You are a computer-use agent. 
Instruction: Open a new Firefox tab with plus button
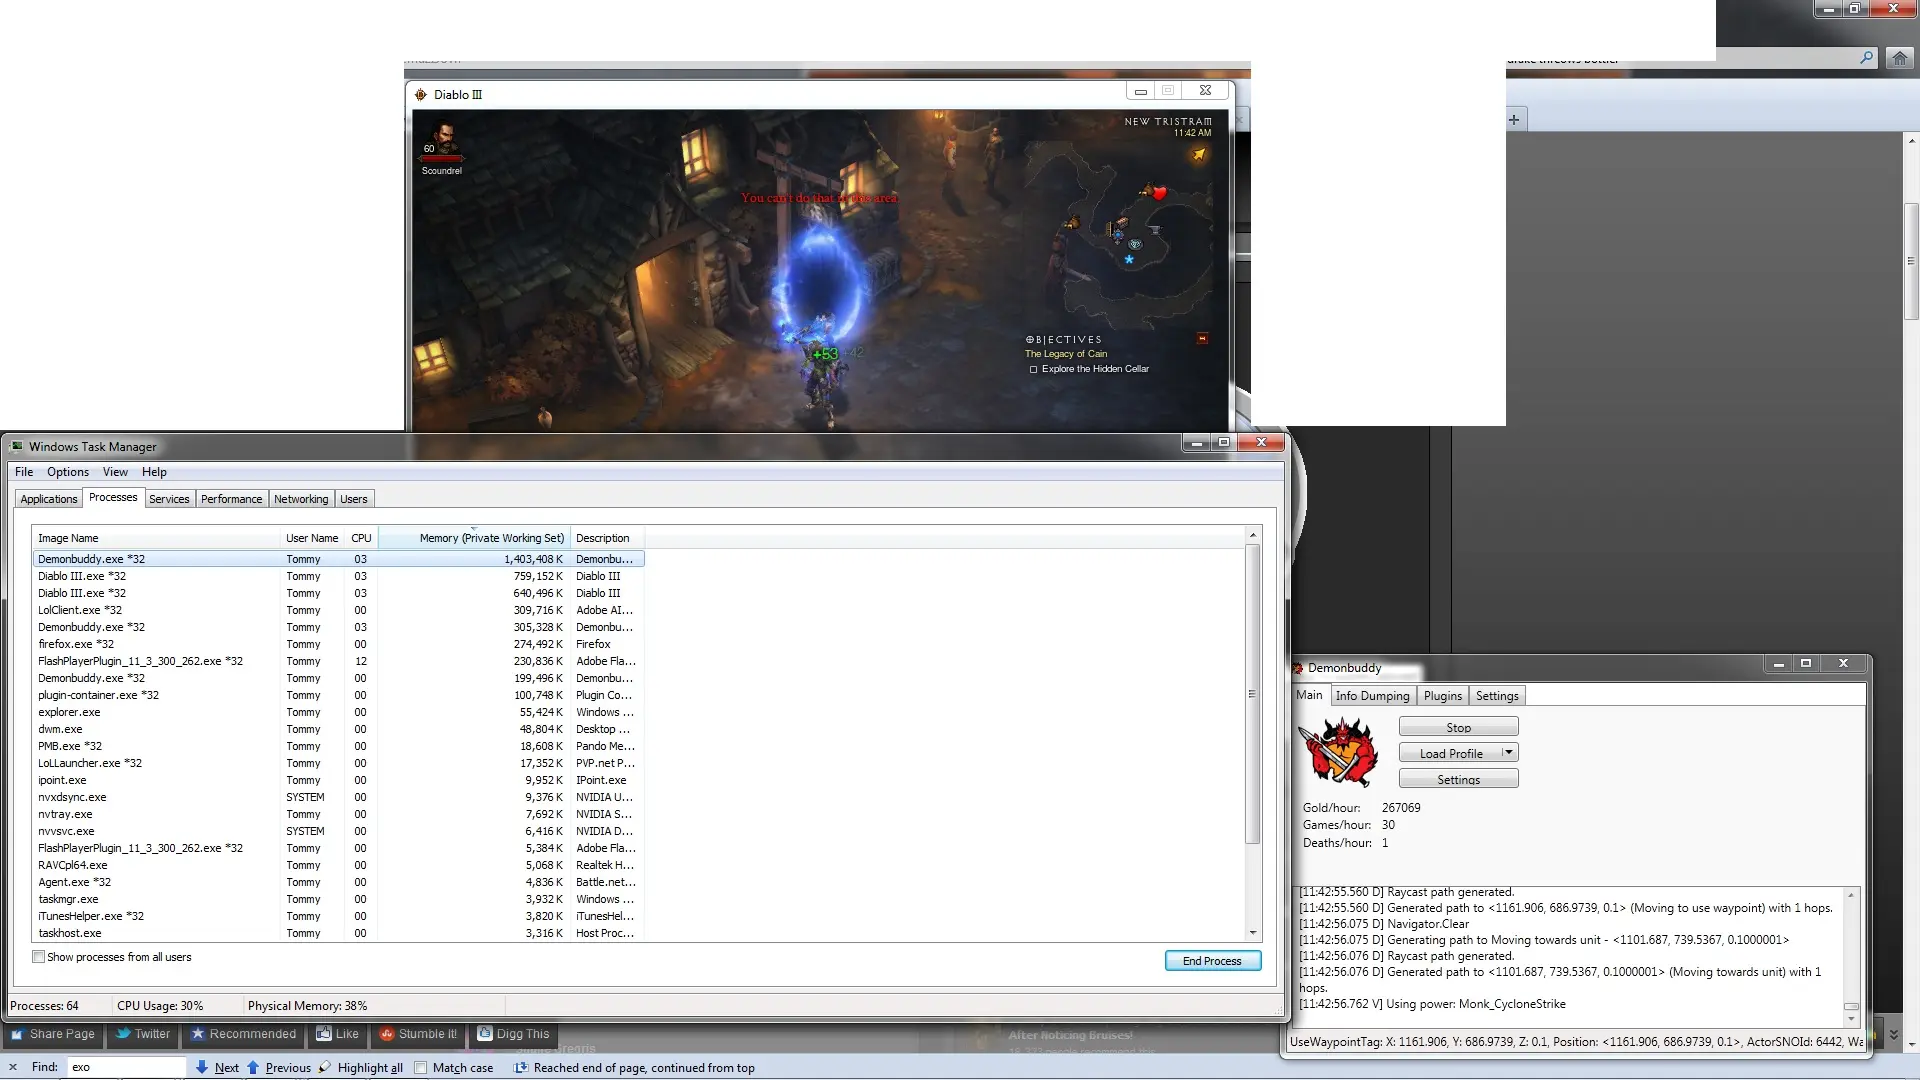pos(1514,120)
